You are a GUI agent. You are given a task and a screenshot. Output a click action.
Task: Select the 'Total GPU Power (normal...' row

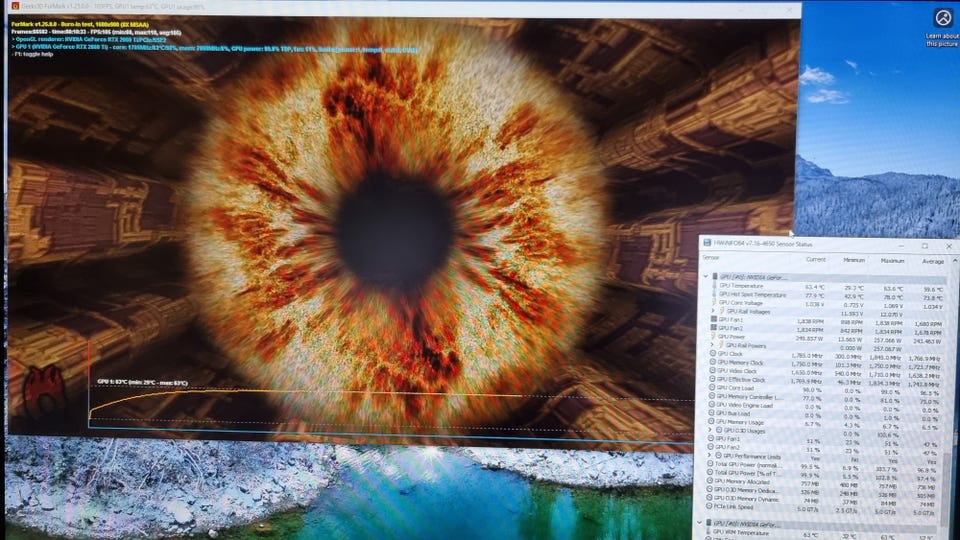(x=748, y=464)
